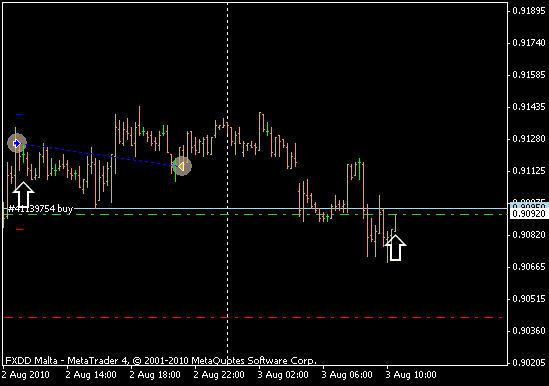Image resolution: width=549 pixels, height=386 pixels.
Task: Click the '2 Aug 2010' time label
Action: (26, 375)
